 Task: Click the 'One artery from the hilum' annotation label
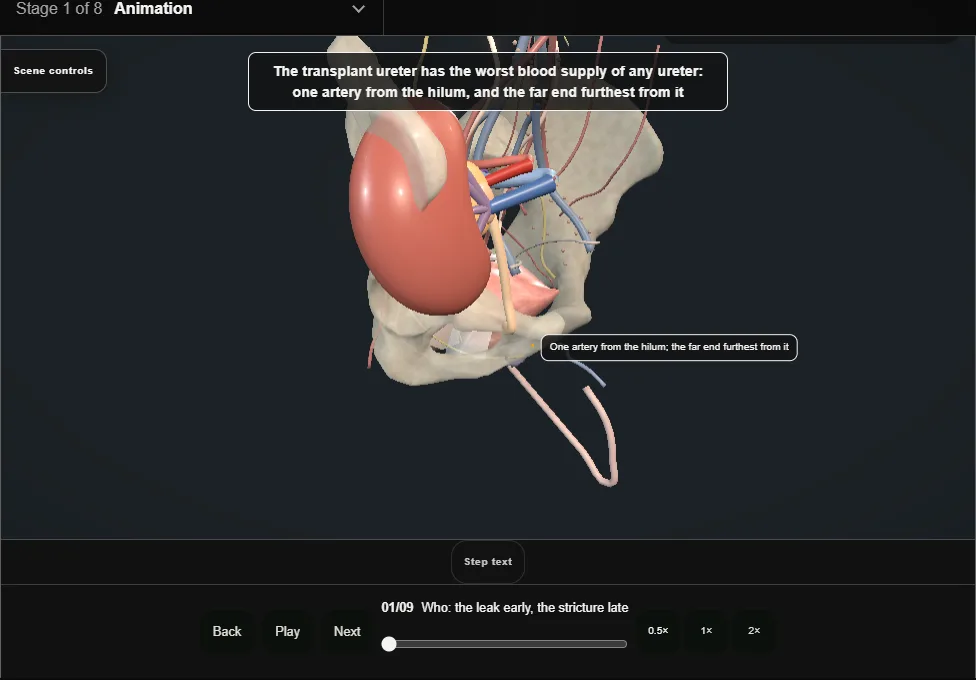(669, 347)
